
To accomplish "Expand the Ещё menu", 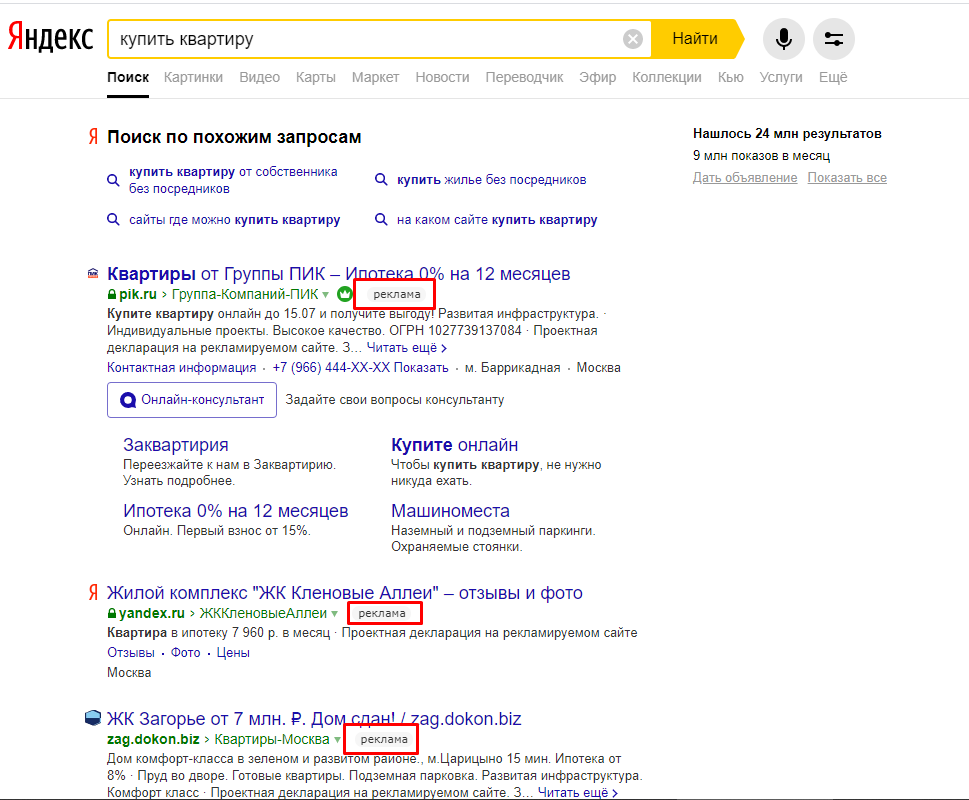I will point(833,77).
